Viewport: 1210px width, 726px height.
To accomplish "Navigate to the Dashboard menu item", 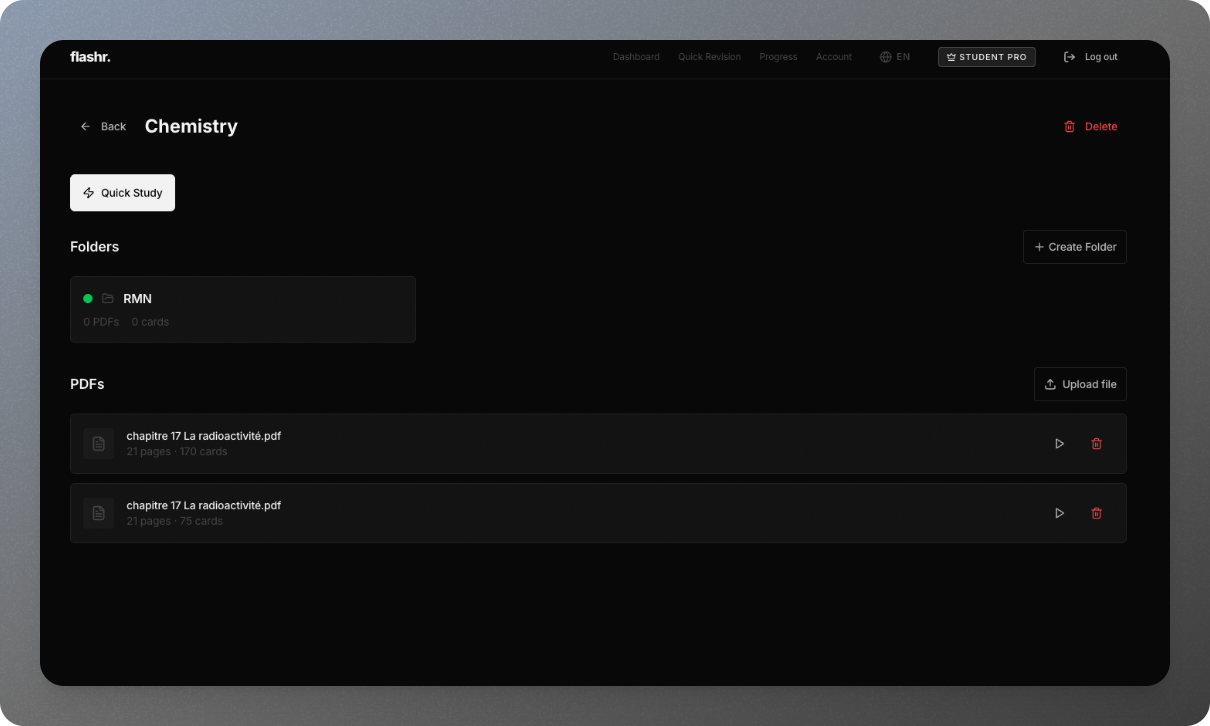I will tap(636, 57).
